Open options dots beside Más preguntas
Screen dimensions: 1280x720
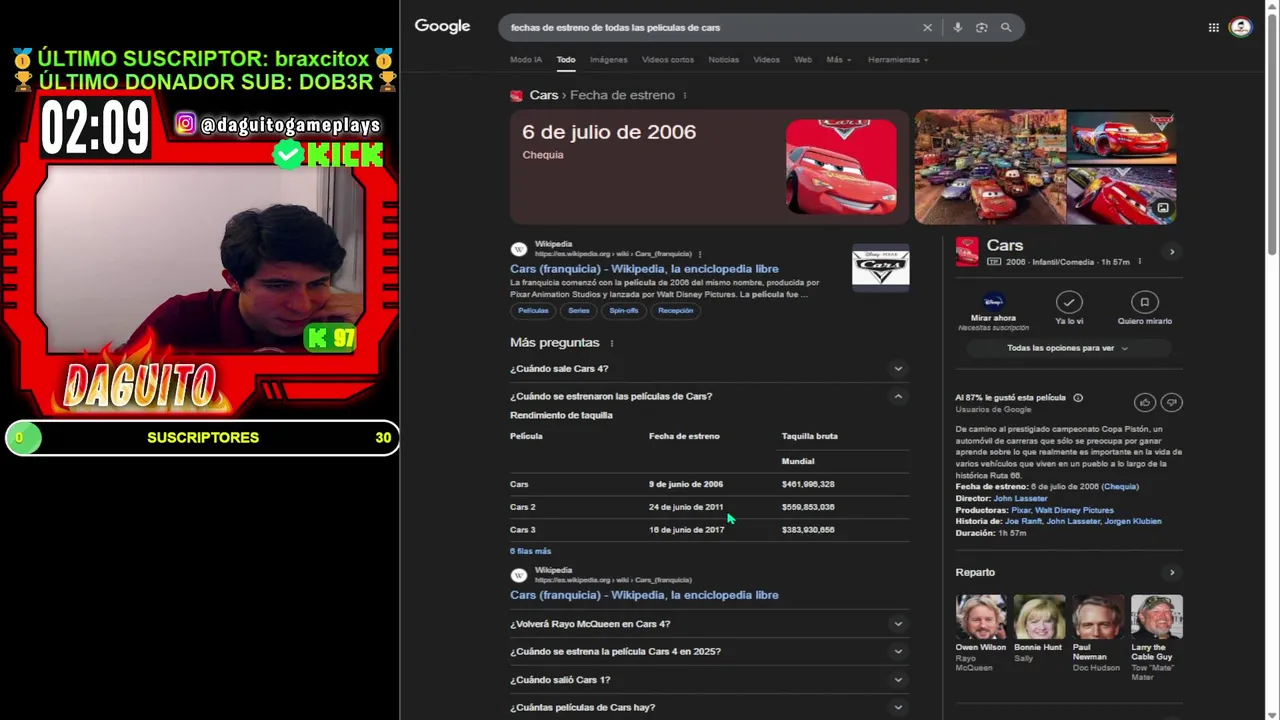(x=611, y=343)
